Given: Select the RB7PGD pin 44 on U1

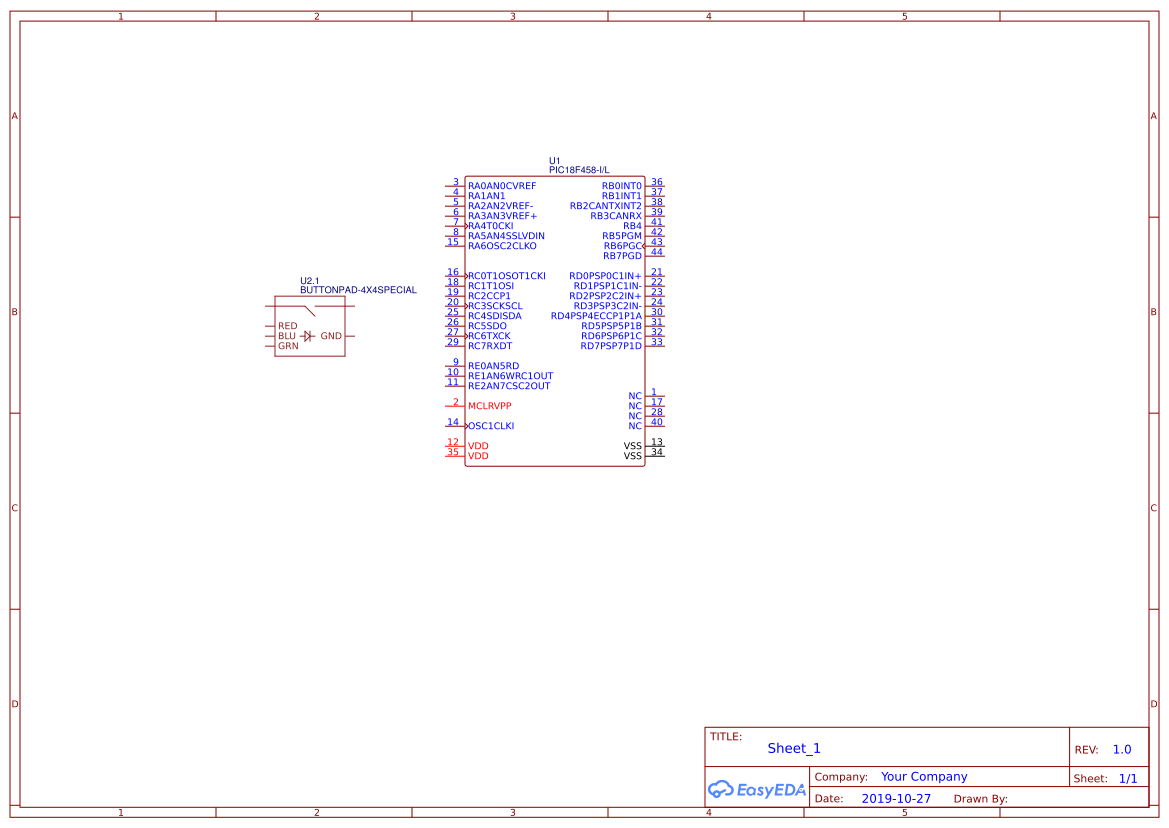Looking at the screenshot, I should tap(622, 256).
